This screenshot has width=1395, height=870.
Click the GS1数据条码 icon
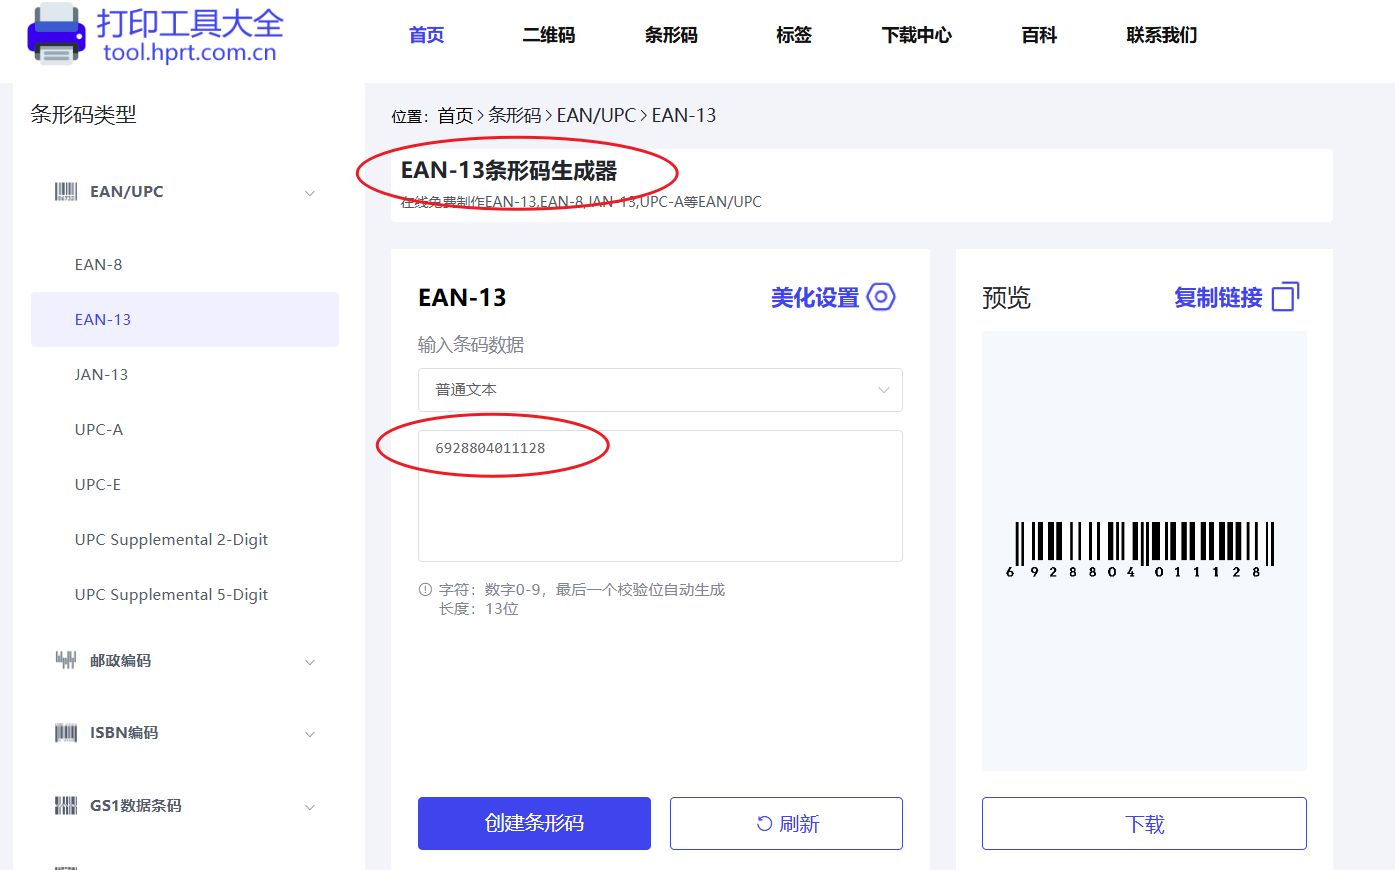(65, 805)
